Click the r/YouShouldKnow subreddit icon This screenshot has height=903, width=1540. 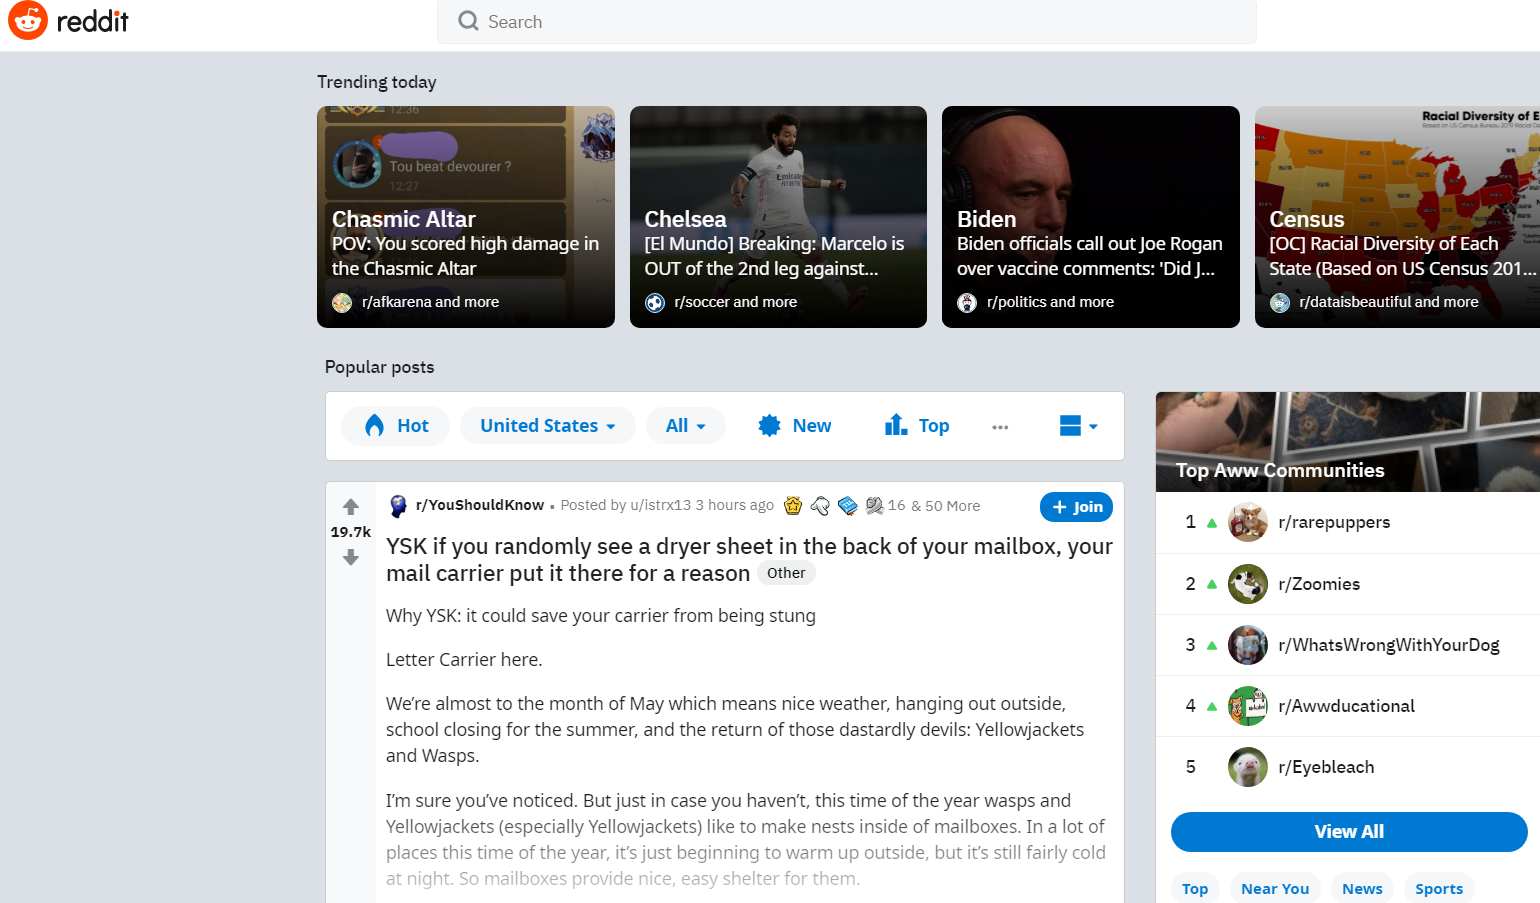pyautogui.click(x=398, y=506)
